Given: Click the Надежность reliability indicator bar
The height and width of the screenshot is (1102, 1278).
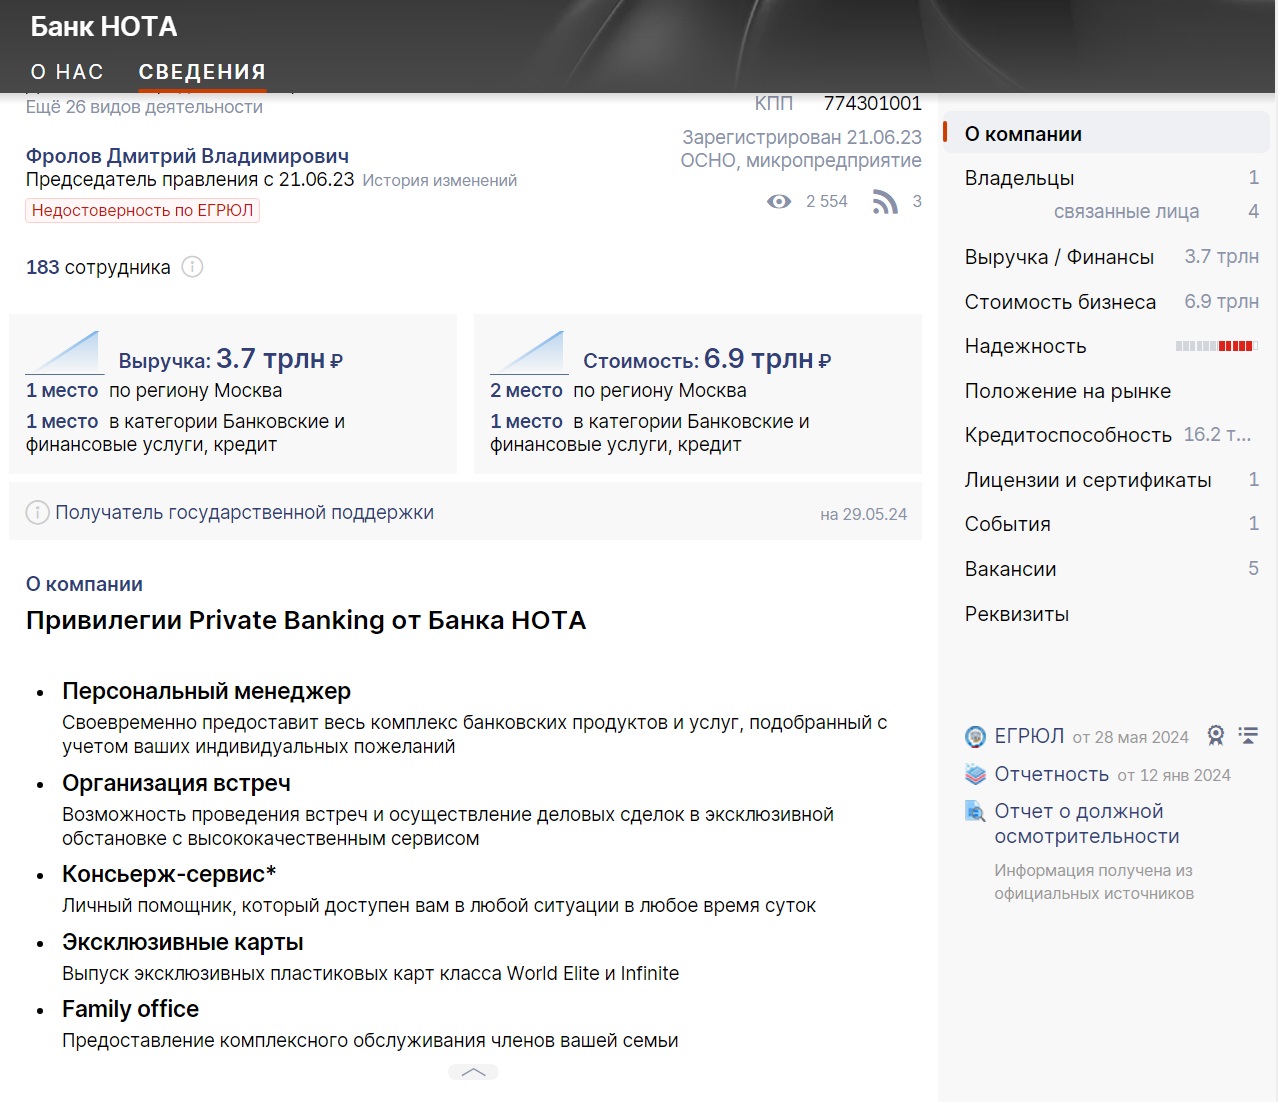Looking at the screenshot, I should tap(1216, 346).
